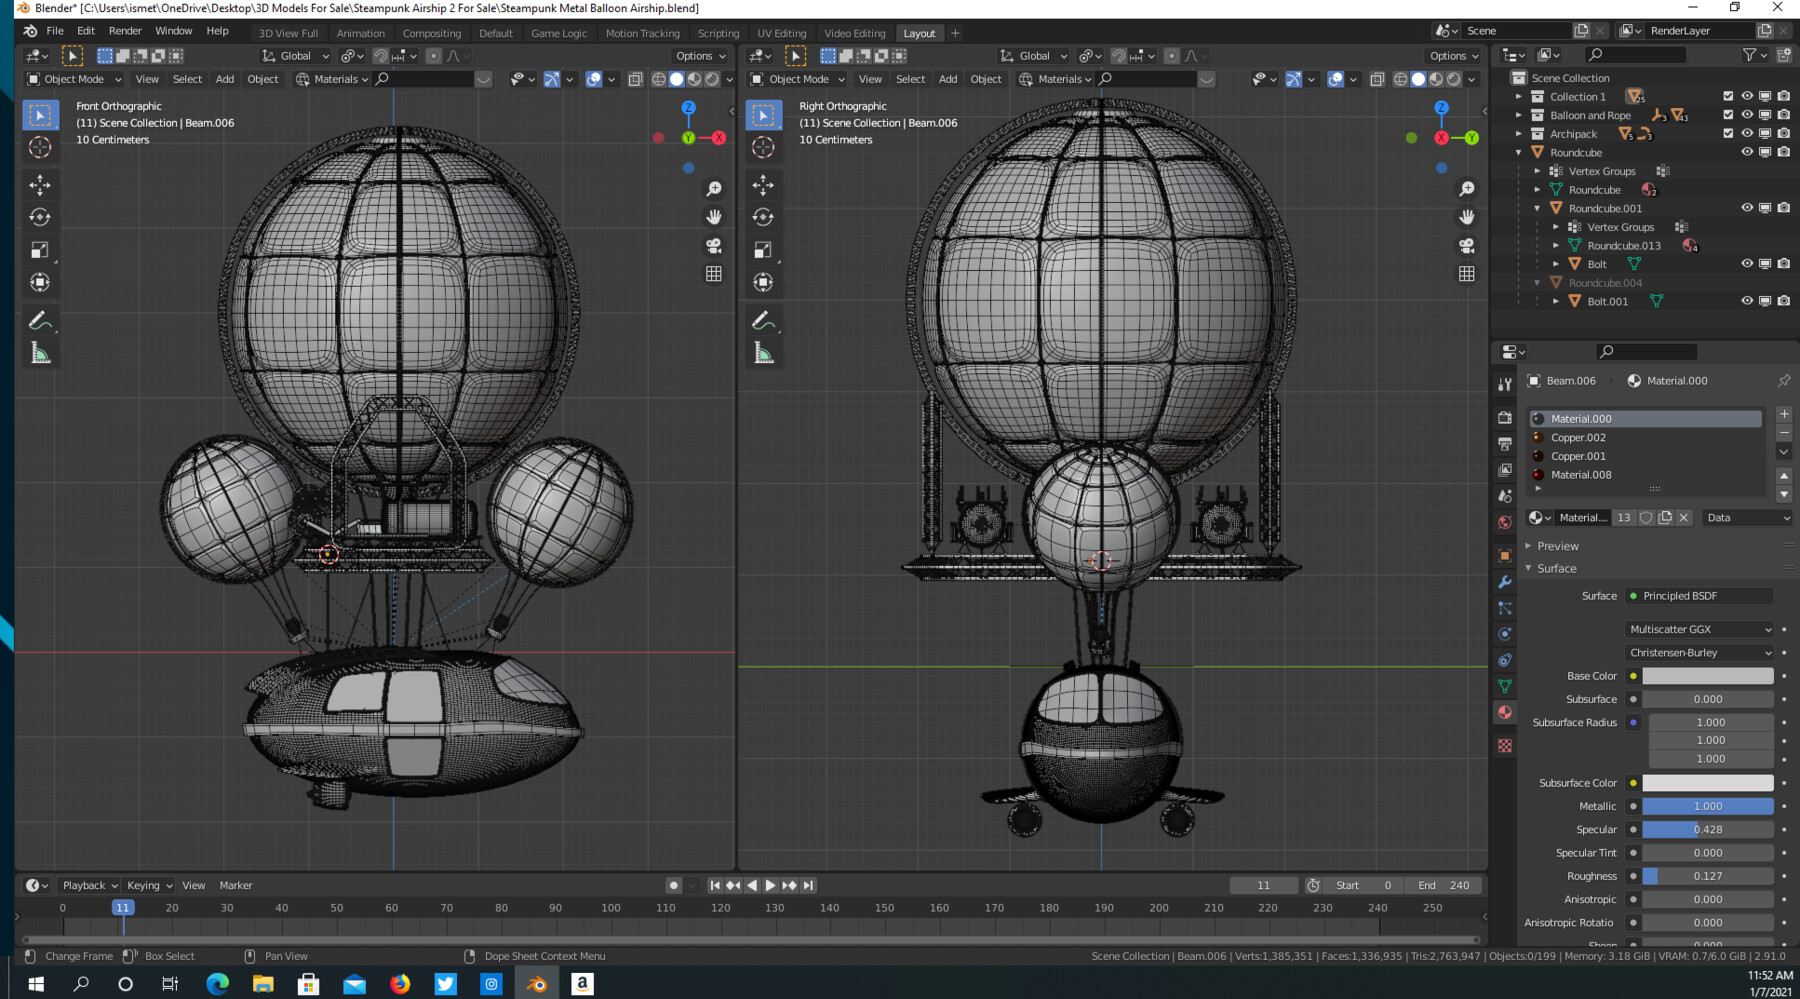Select the Measure tool
This screenshot has height=999, width=1800.
(x=41, y=350)
